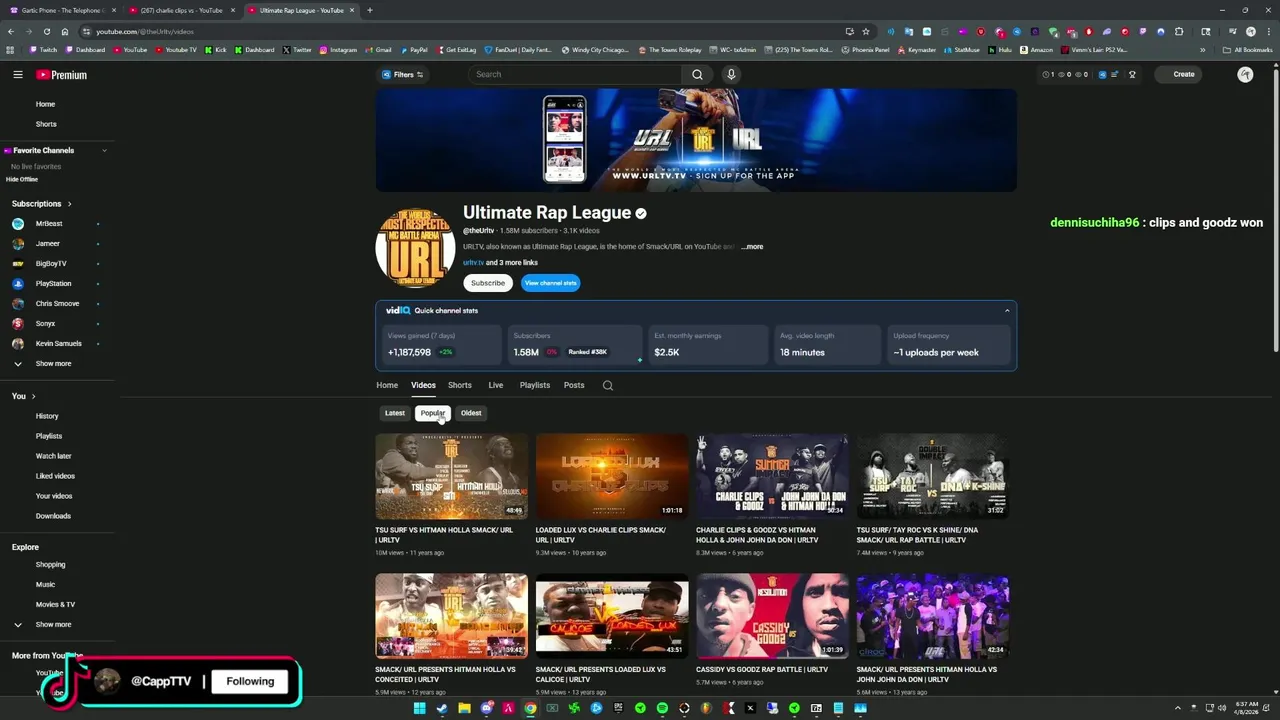Expand the Subscriptions heading arrow

click(x=69, y=204)
